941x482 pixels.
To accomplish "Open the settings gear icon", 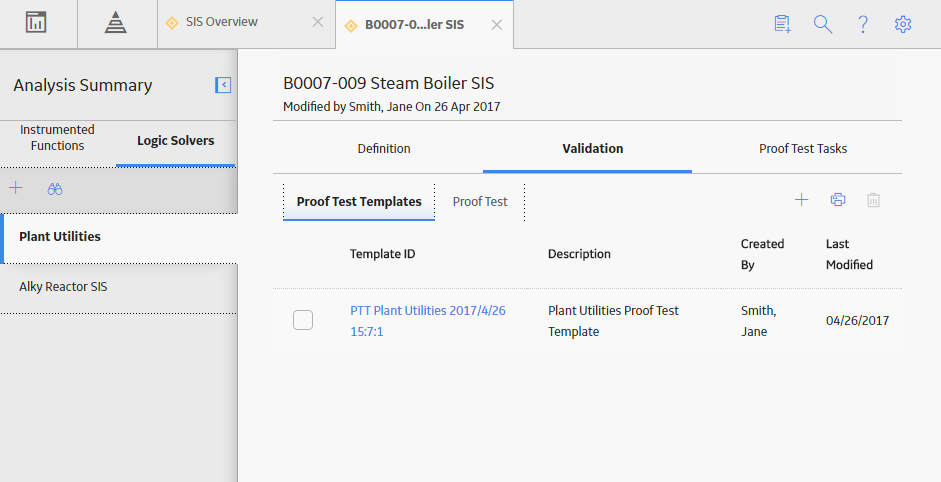I will (x=903, y=24).
